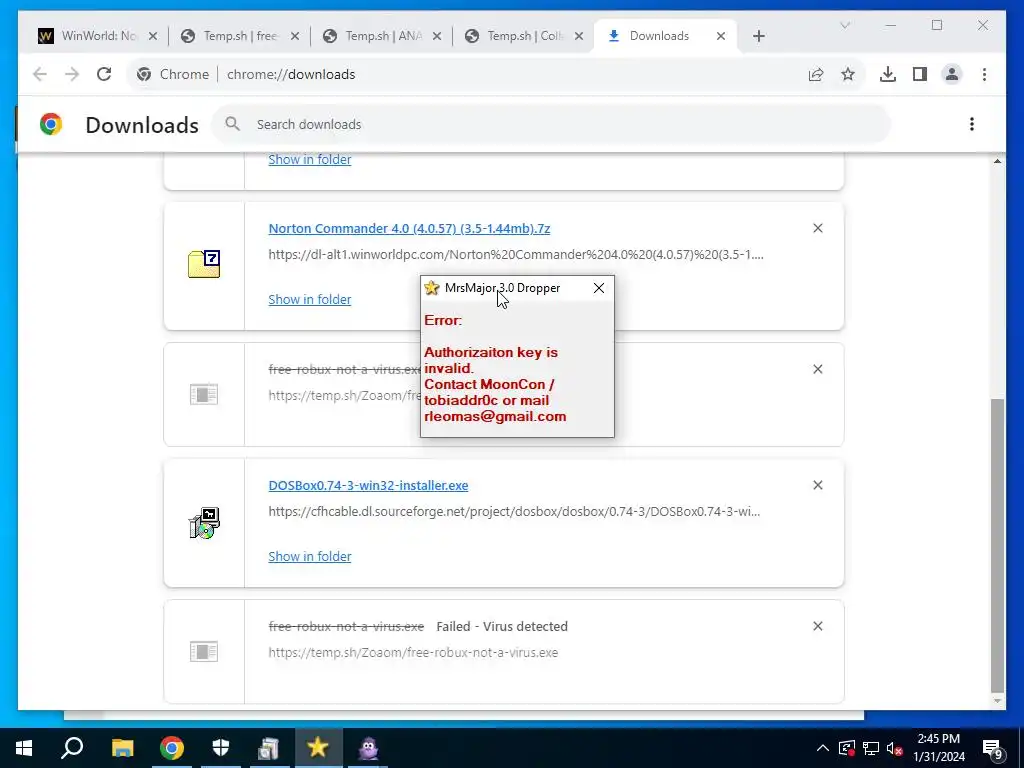Screen dimensions: 1024x768
Task: Click the muted volume tray icon
Action: (x=895, y=748)
